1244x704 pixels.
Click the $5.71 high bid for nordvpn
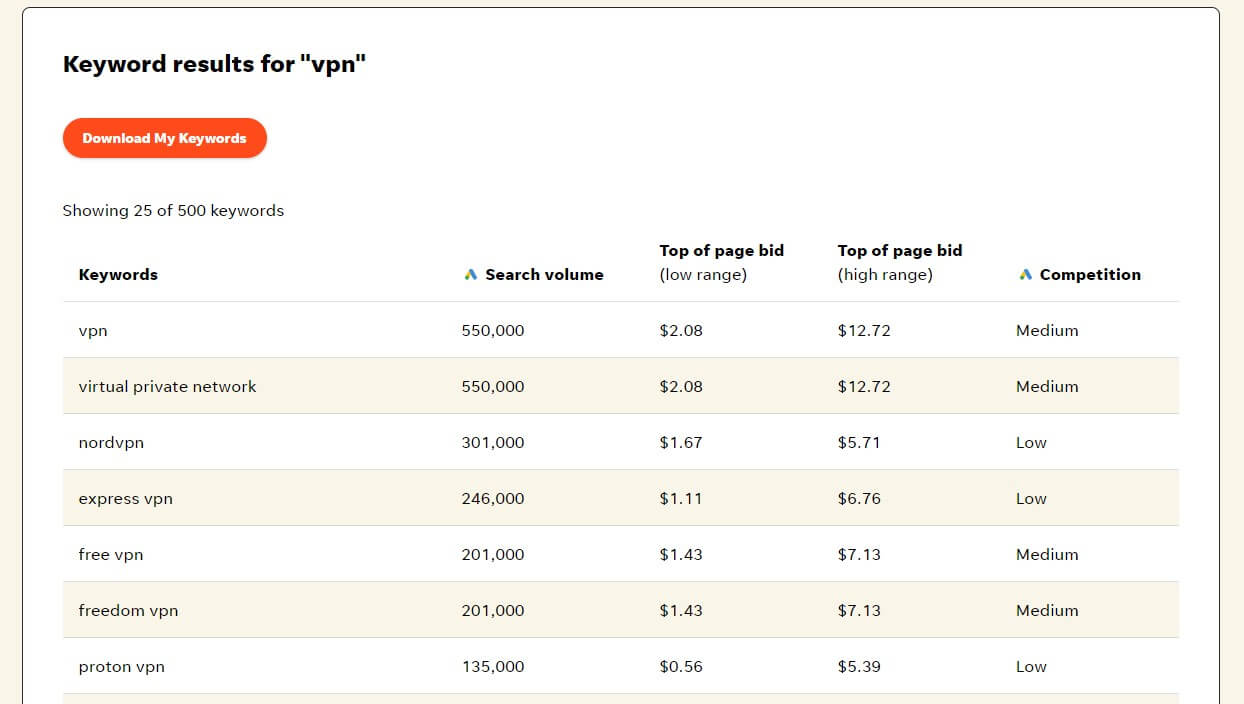pyautogui.click(x=859, y=443)
